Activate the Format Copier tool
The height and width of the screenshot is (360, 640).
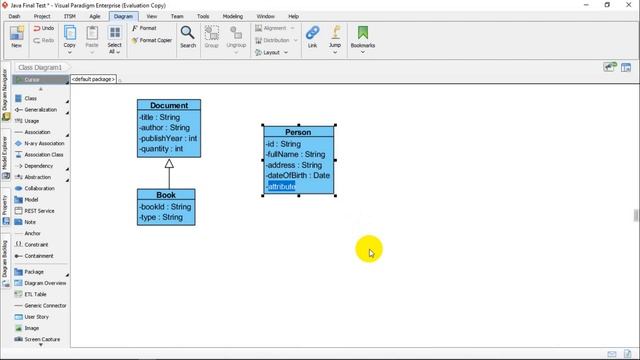pyautogui.click(x=151, y=40)
